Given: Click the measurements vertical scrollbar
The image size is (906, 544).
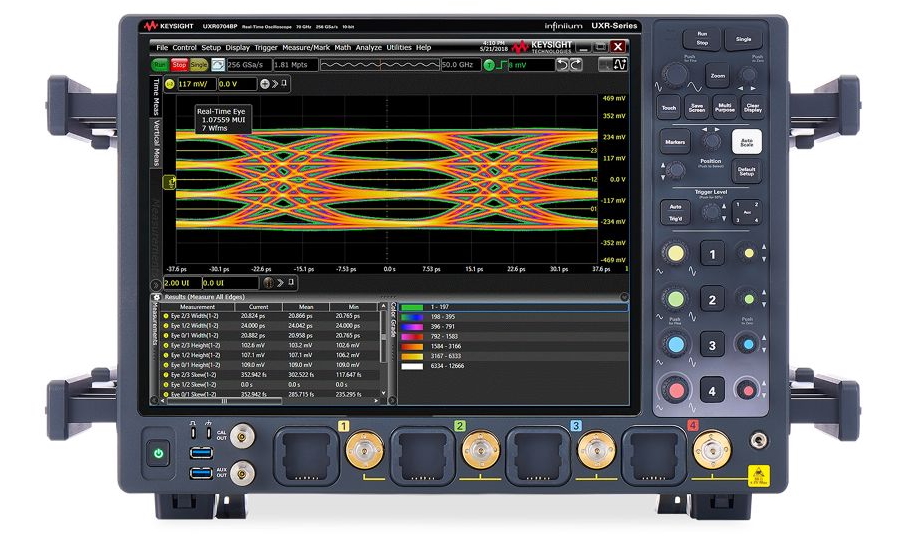Looking at the screenshot, I should tap(383, 336).
